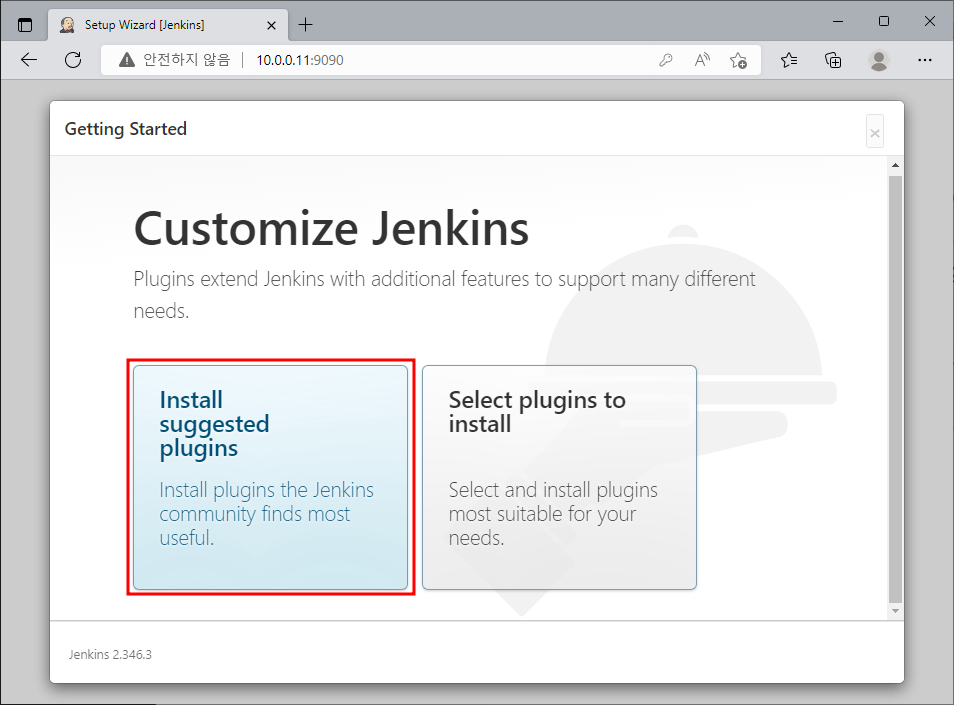Open the tab actions menu icon
Screen dimensions: 954x705
coord(25,25)
